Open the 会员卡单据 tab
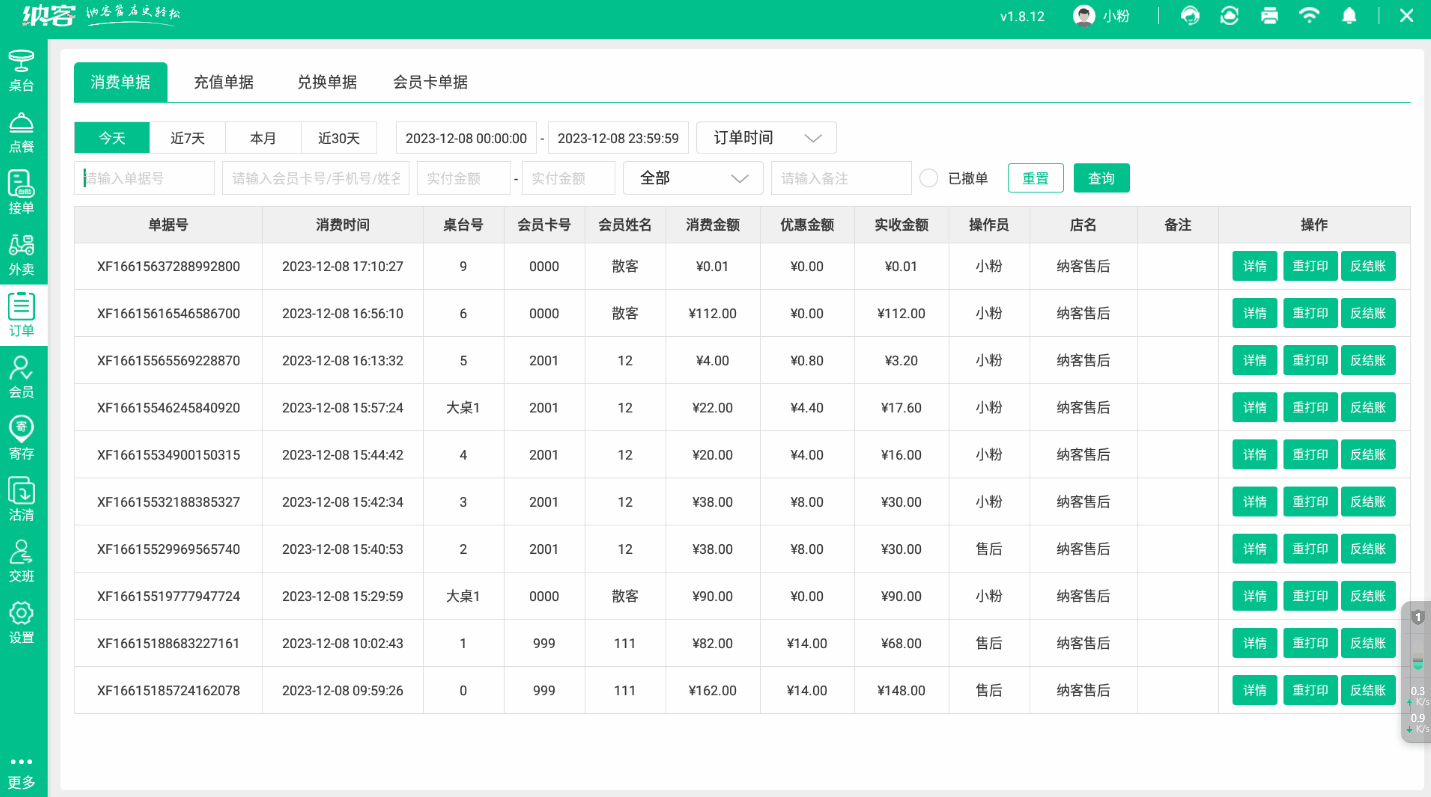The height and width of the screenshot is (797, 1431). pos(430,82)
